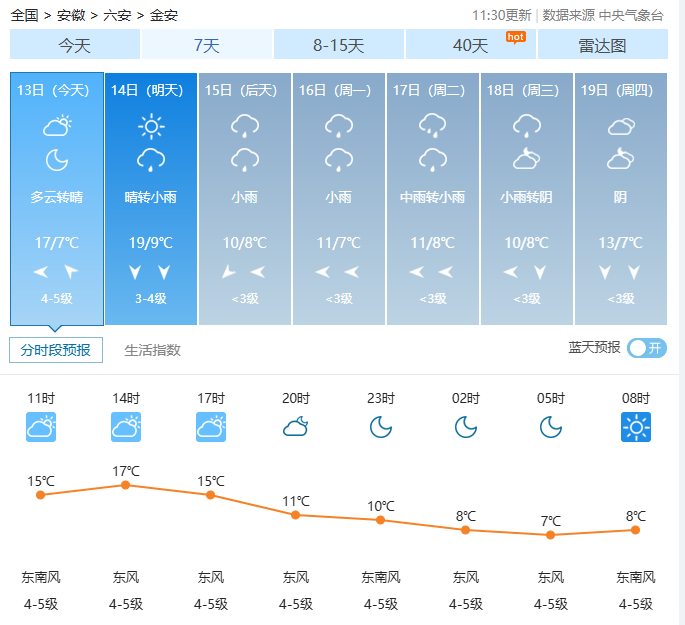Image resolution: width=685 pixels, height=625 pixels.
Task: Click the 11时 partly cloudy icon
Action: [x=41, y=427]
